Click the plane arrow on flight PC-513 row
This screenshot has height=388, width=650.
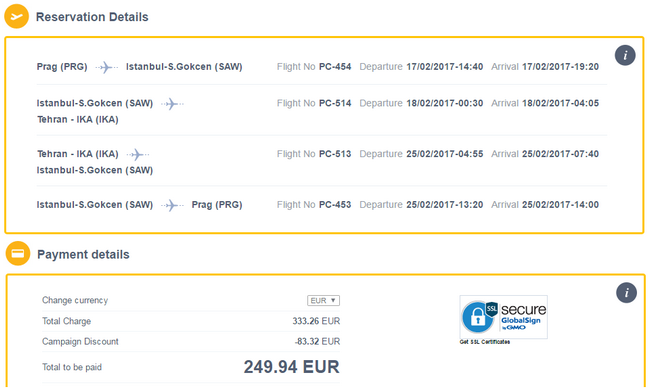138,154
